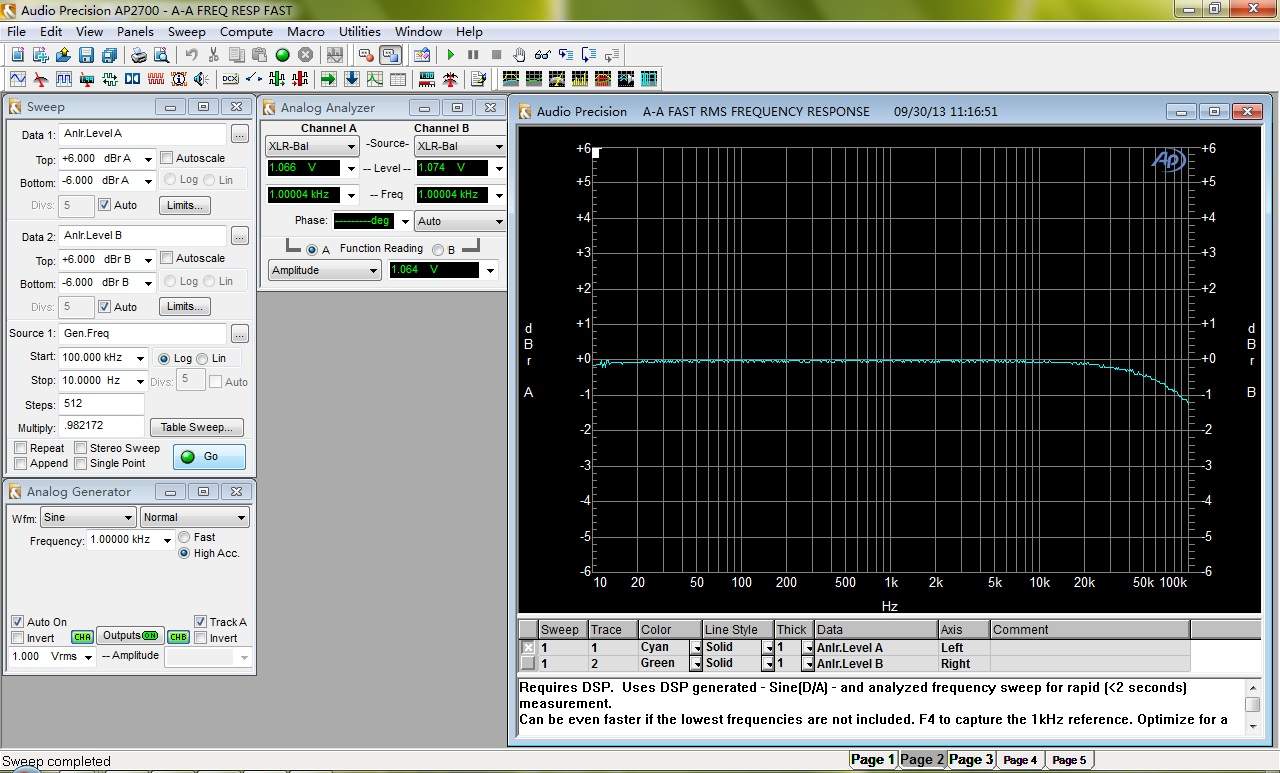Click the green Run macro play icon

click(451, 55)
